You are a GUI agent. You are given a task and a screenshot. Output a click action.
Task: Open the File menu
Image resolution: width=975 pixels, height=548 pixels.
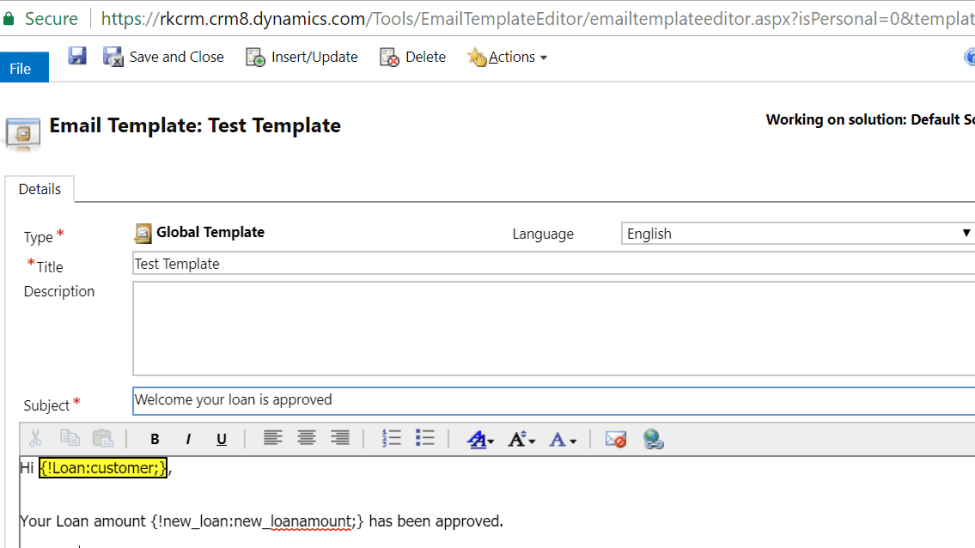(21, 68)
